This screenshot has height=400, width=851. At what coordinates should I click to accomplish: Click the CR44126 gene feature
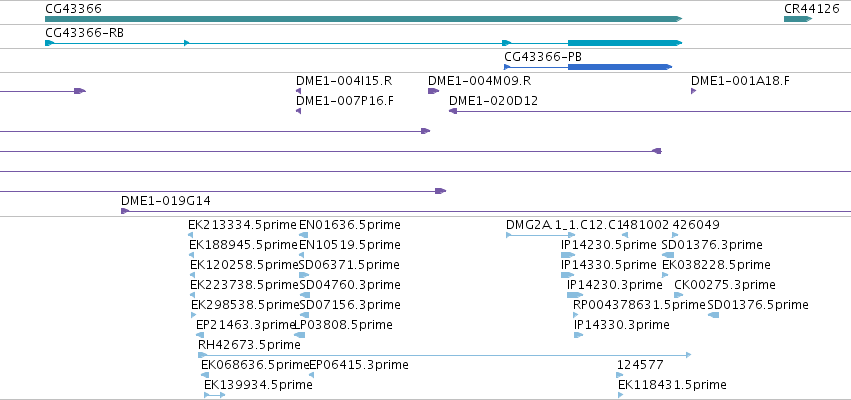(x=798, y=19)
